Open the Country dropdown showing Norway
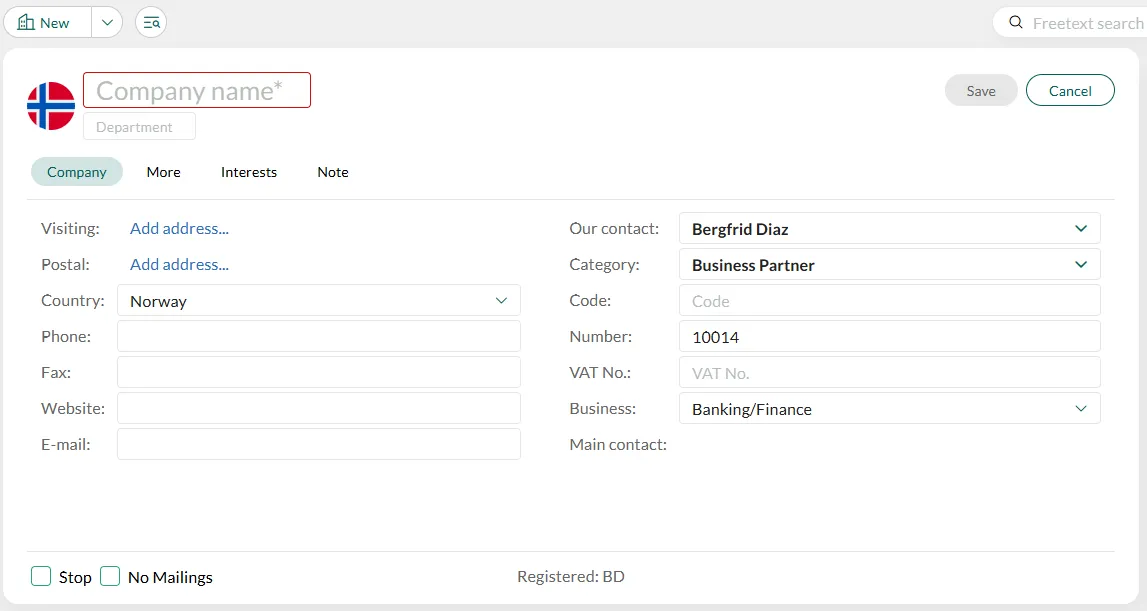1147x611 pixels. [318, 301]
